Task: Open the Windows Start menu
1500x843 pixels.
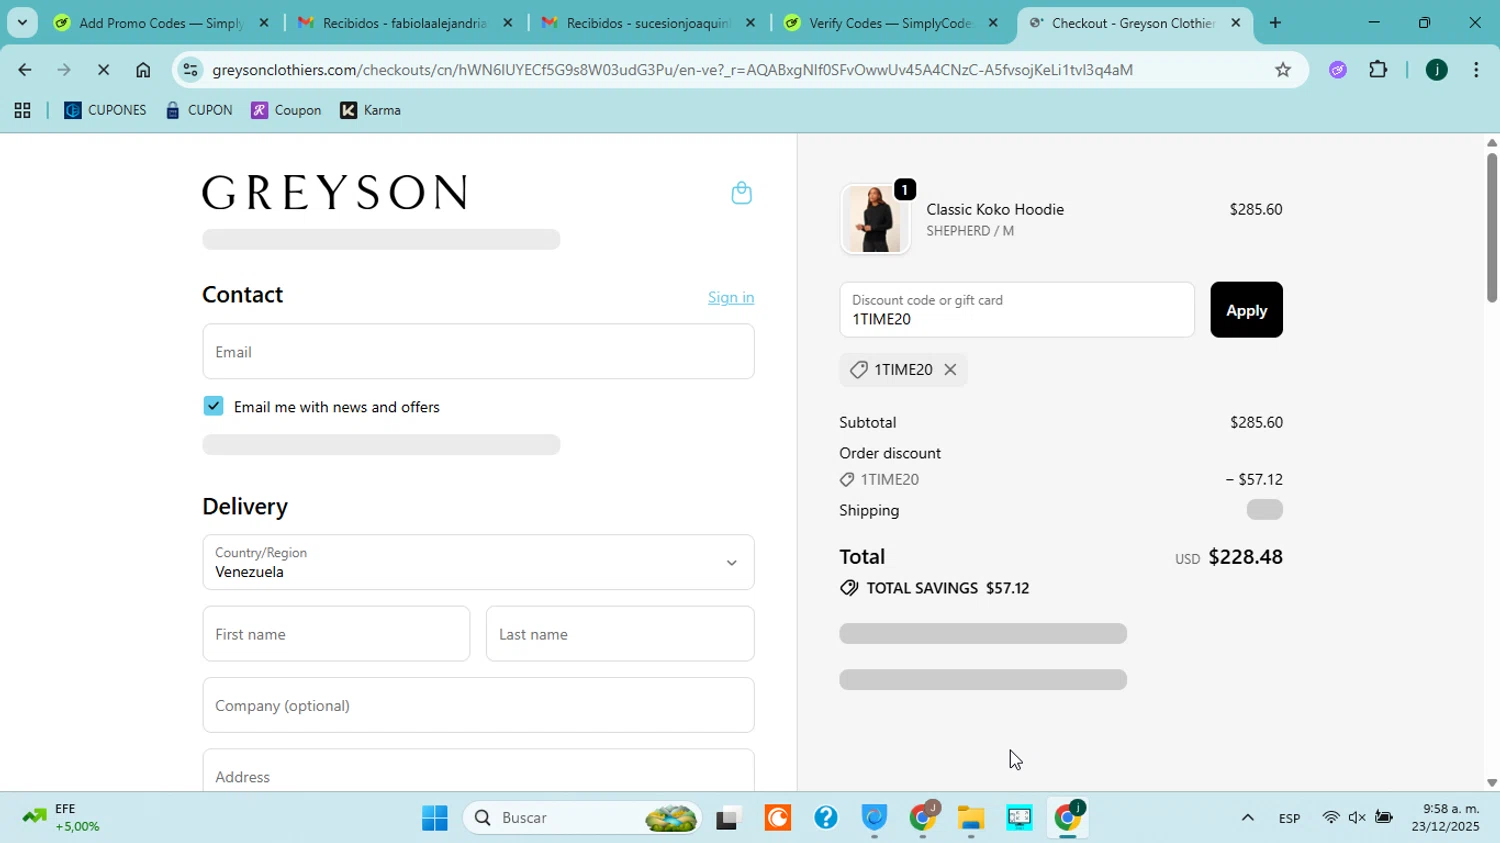Action: click(x=435, y=818)
